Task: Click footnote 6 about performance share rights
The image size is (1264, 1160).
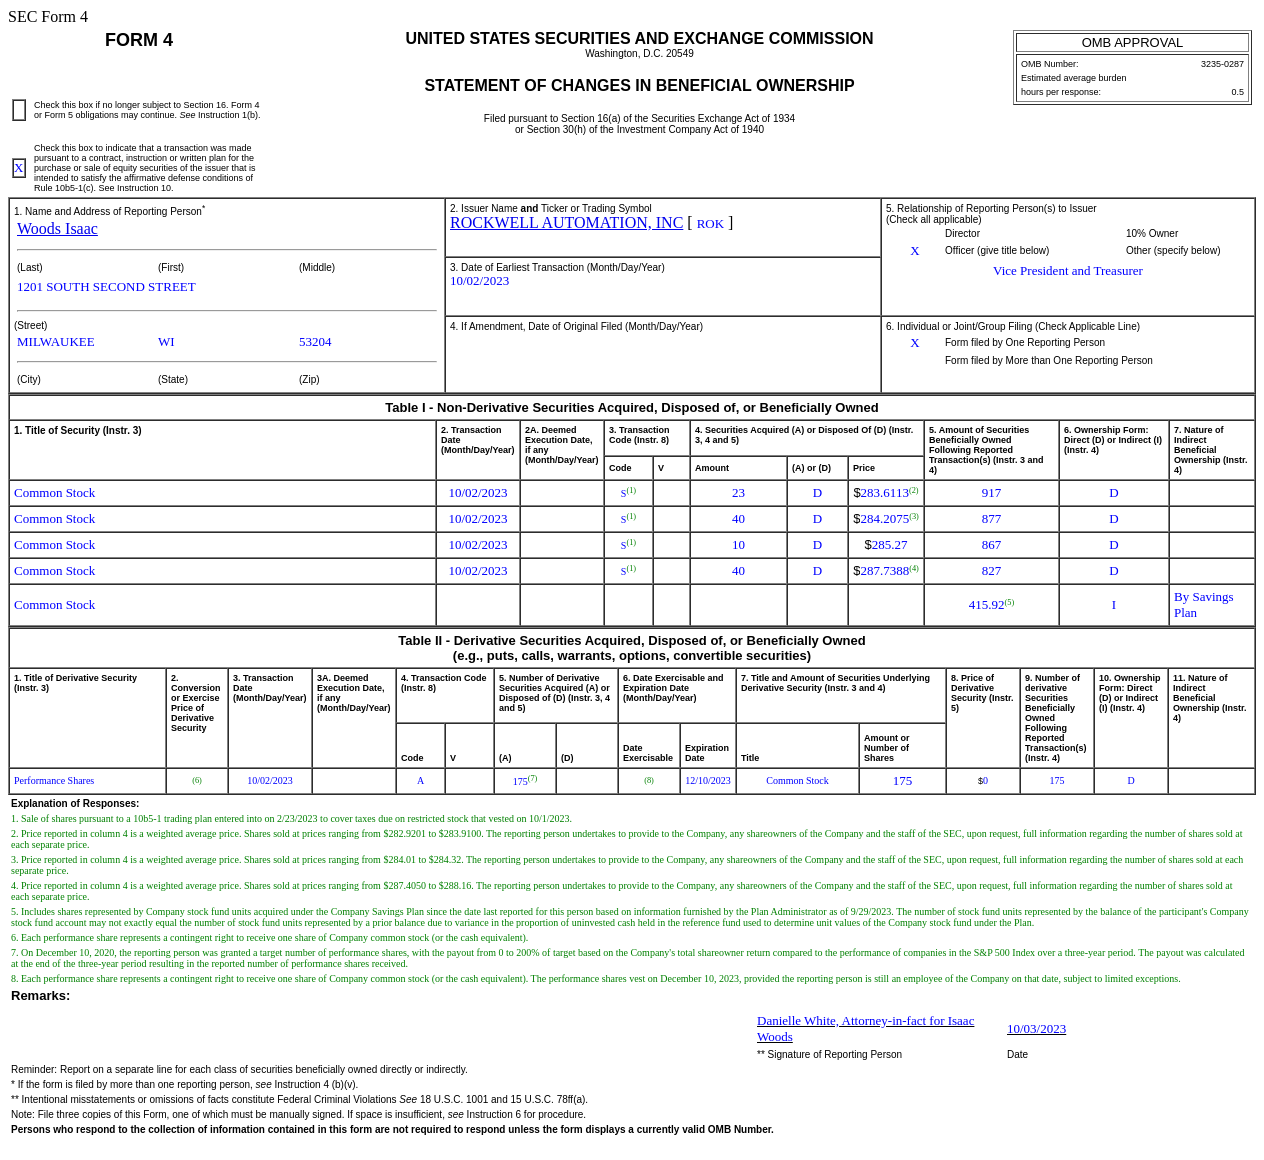Action: [x=269, y=938]
